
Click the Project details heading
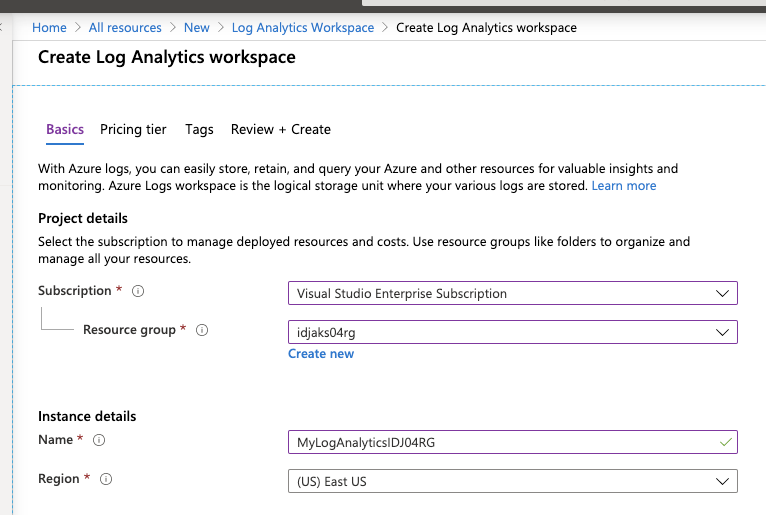[83, 218]
